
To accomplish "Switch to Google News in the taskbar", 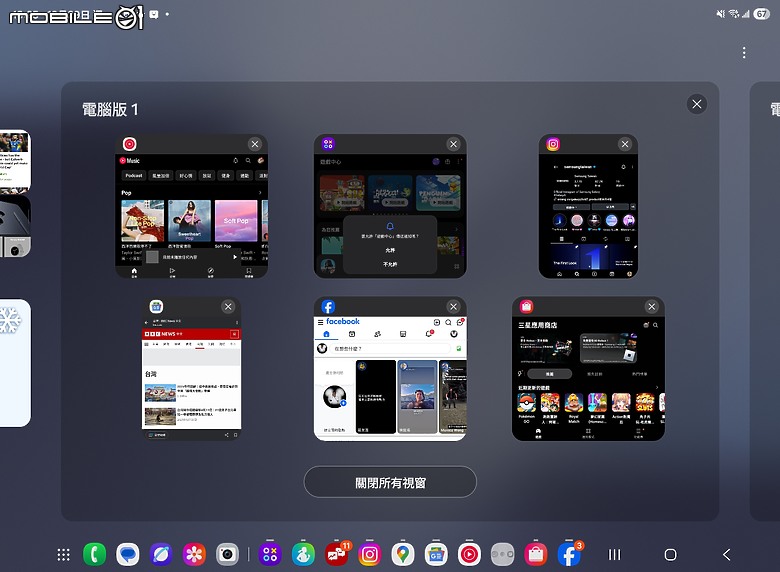I will click(x=436, y=555).
